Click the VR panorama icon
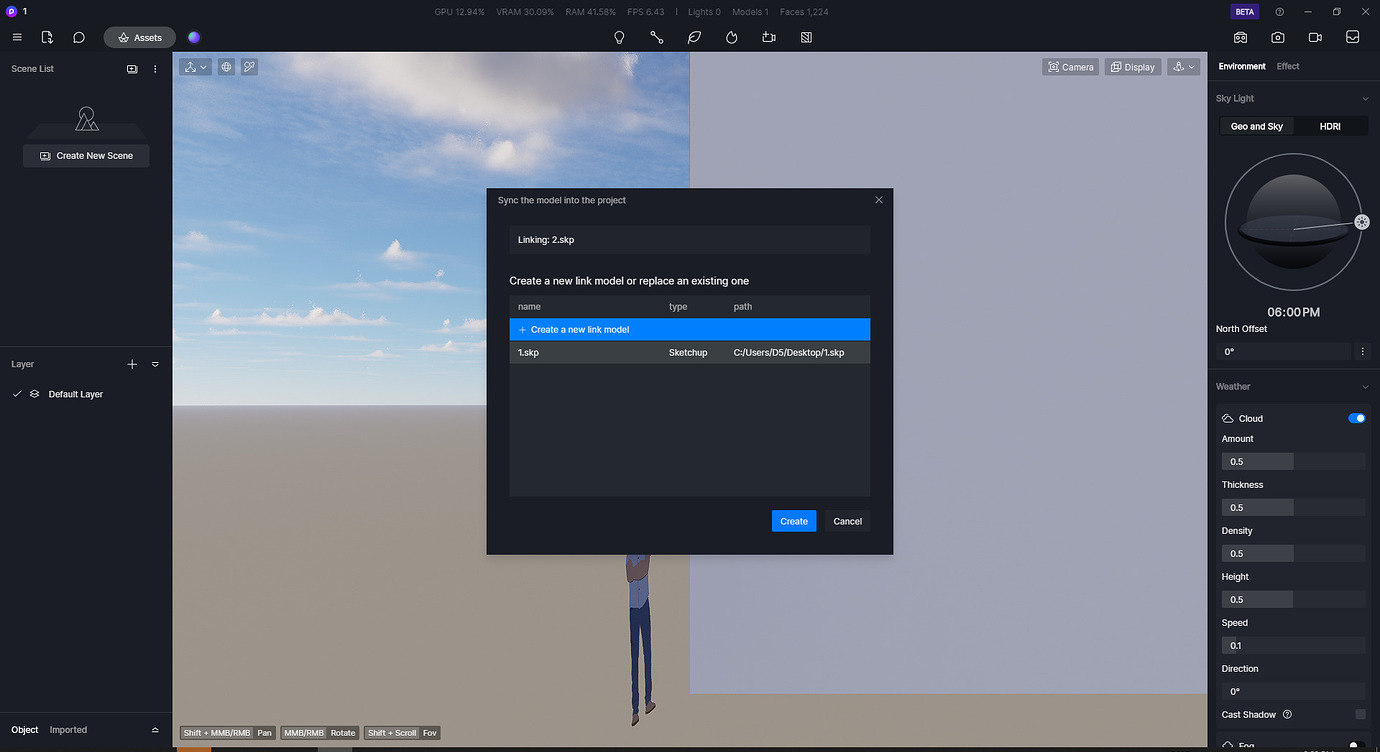 [x=1240, y=37]
